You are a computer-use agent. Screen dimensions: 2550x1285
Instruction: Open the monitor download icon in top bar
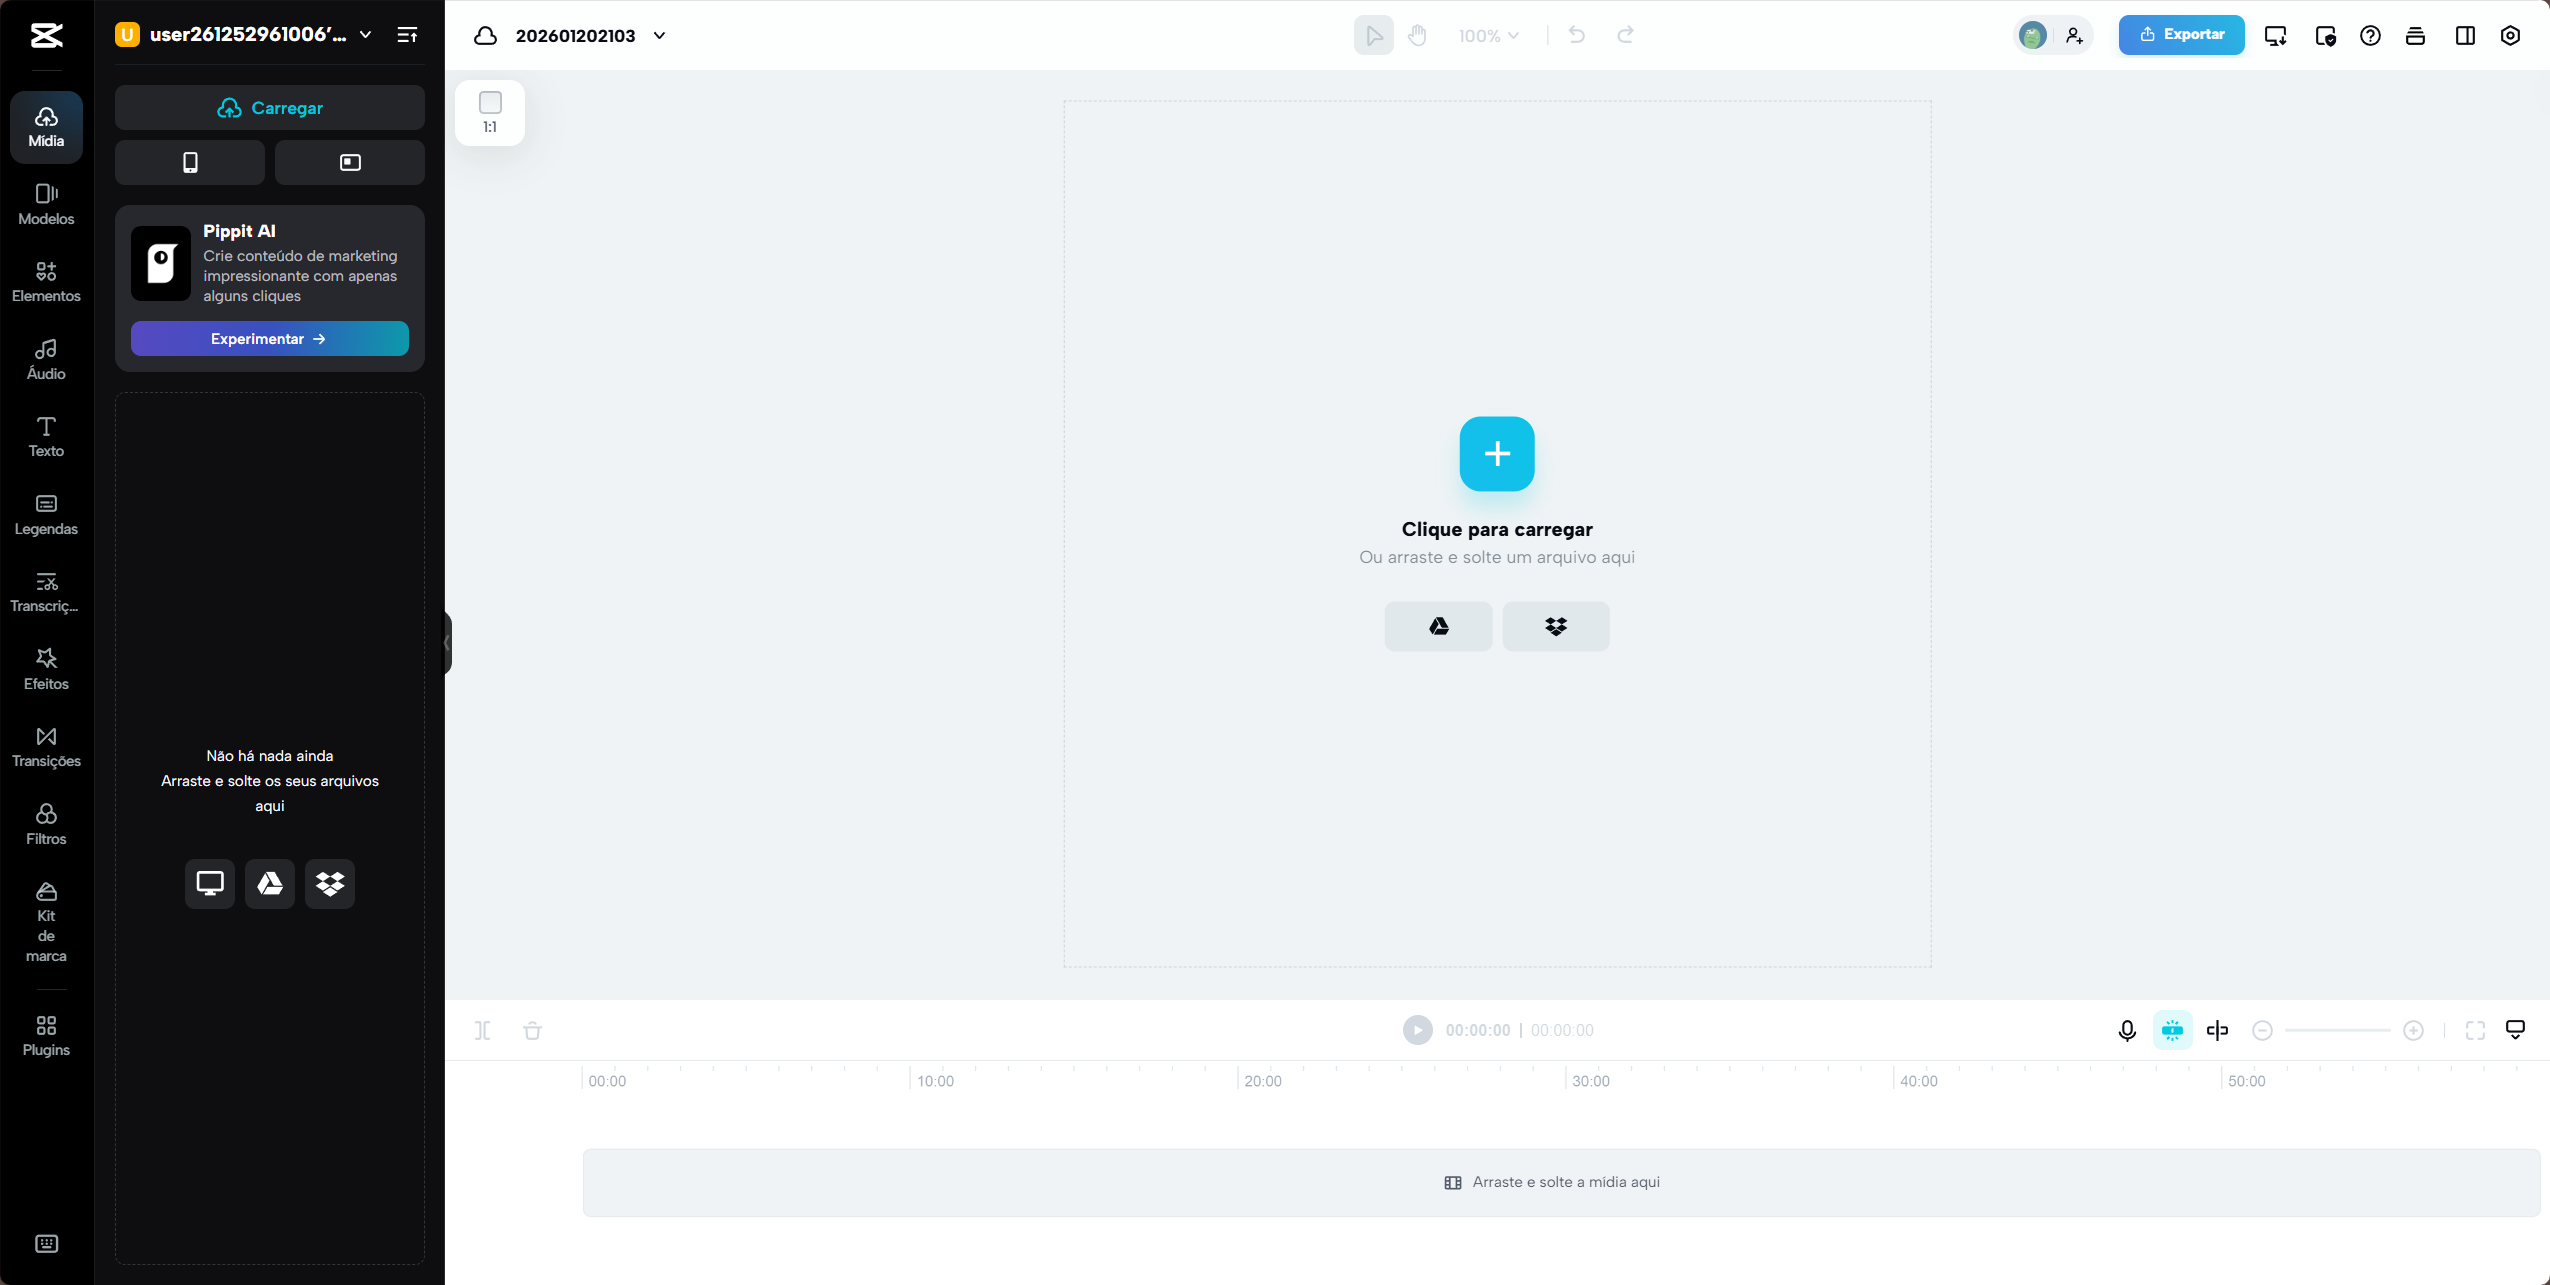tap(2276, 36)
